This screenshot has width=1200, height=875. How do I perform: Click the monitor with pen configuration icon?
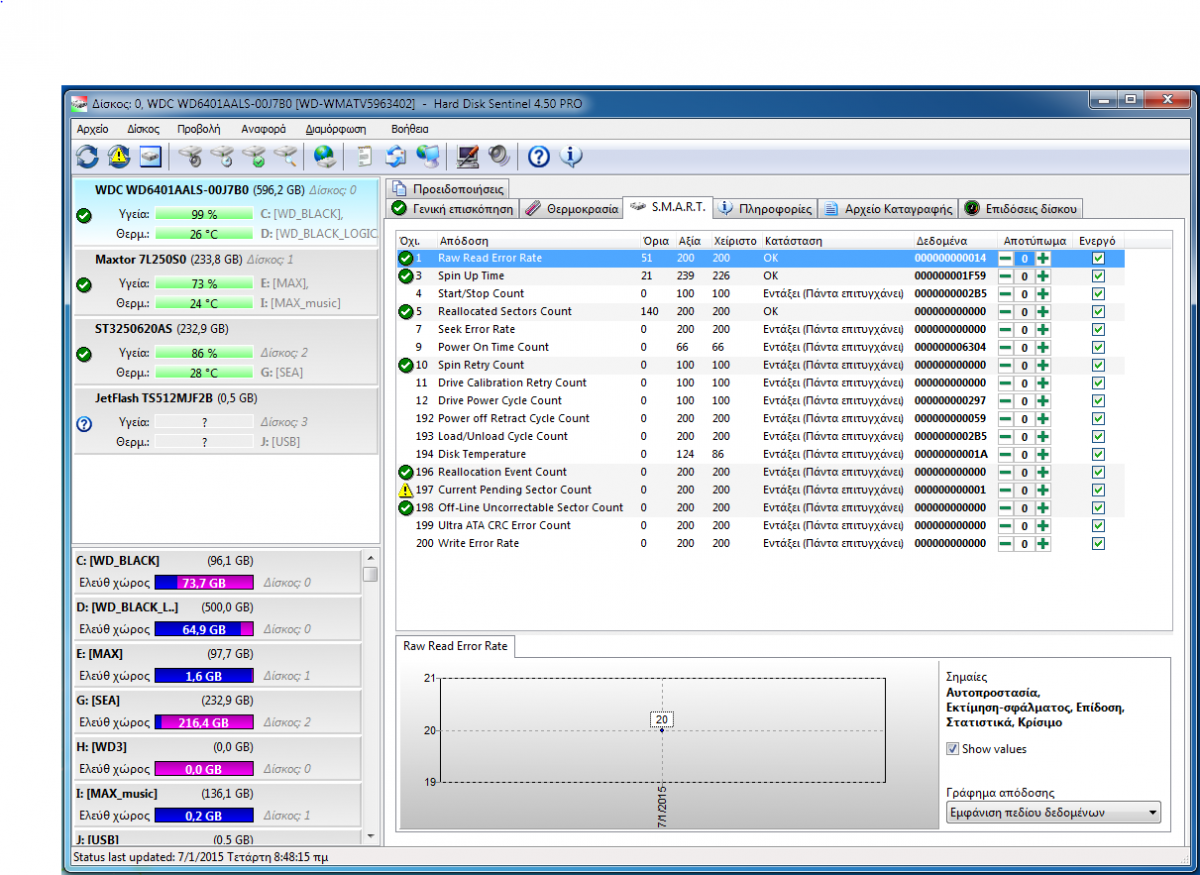click(x=467, y=156)
